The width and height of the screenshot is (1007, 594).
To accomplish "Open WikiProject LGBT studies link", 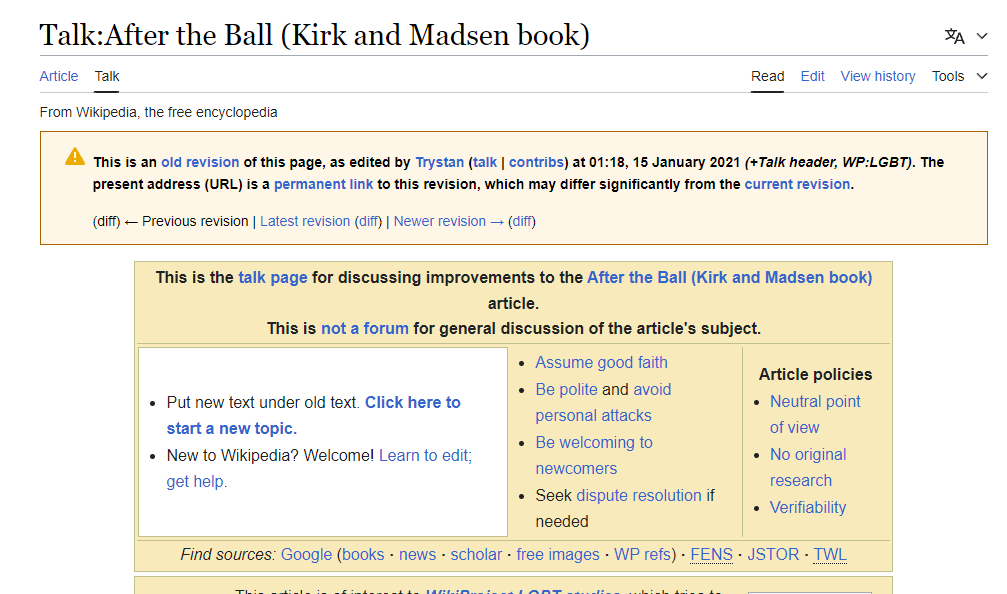I will coord(523,591).
